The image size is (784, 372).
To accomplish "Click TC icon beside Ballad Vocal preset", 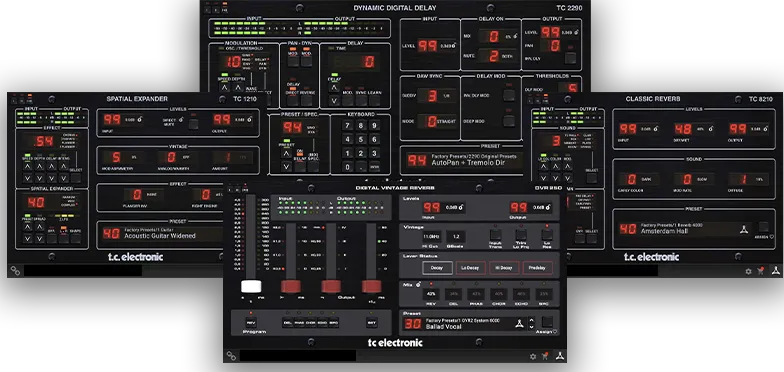I will point(520,324).
